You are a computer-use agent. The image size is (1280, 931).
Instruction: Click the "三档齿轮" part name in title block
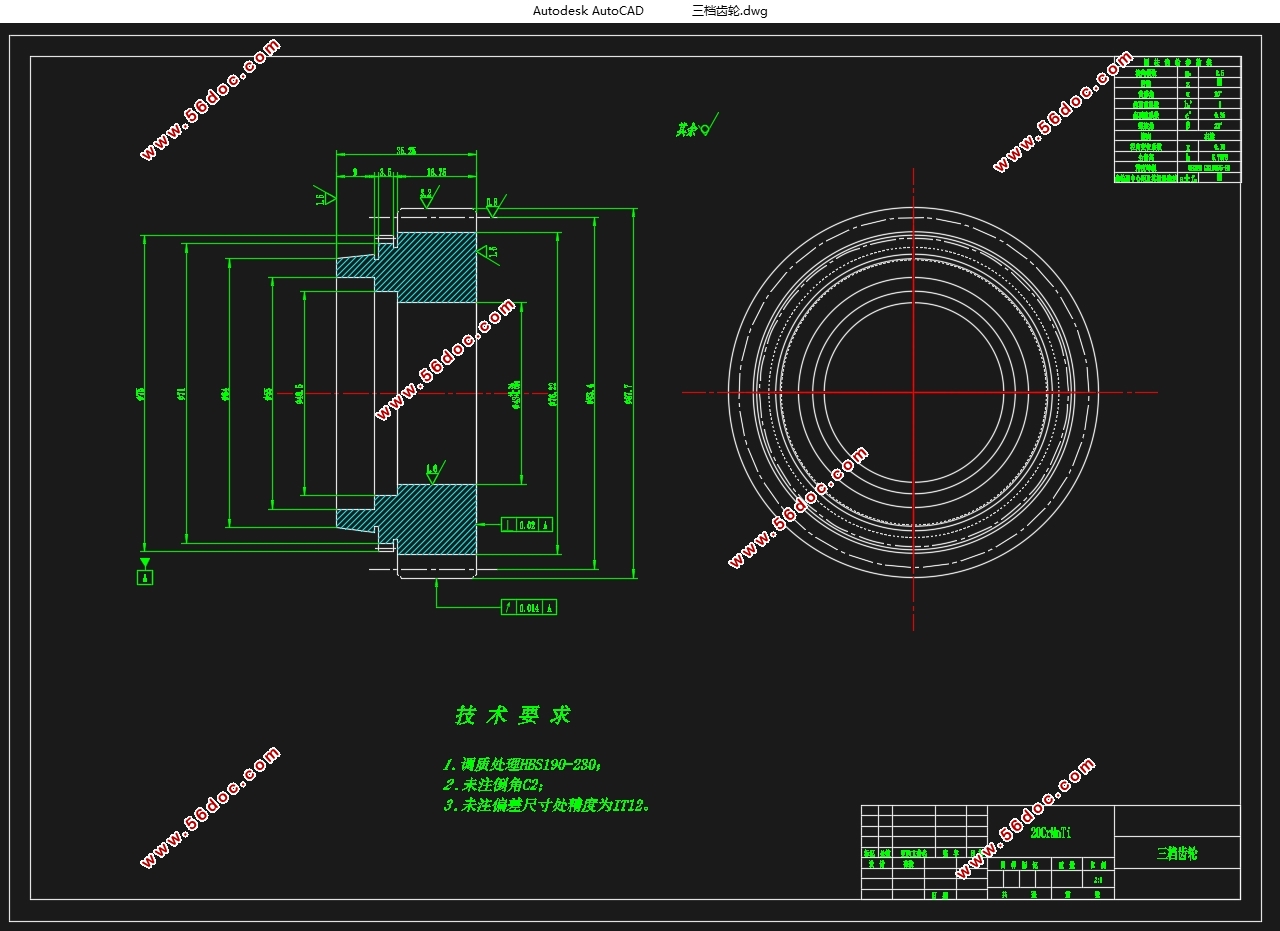[x=1177, y=854]
